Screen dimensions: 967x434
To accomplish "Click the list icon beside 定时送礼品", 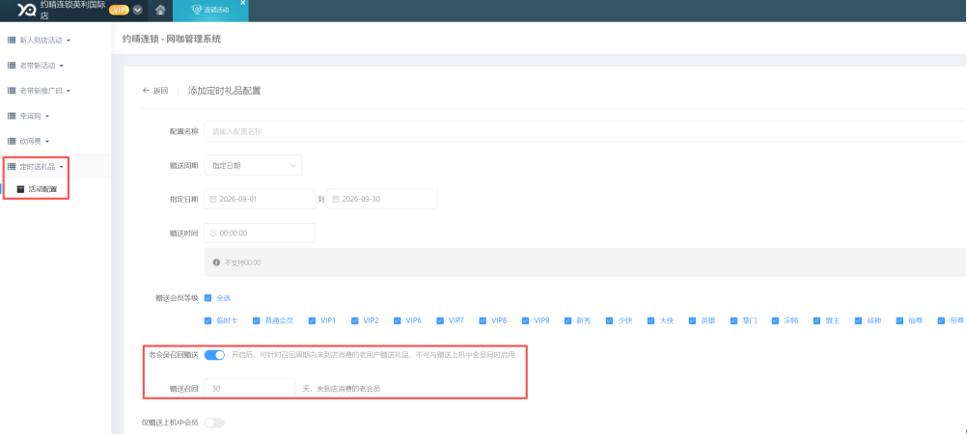I will click(x=11, y=166).
